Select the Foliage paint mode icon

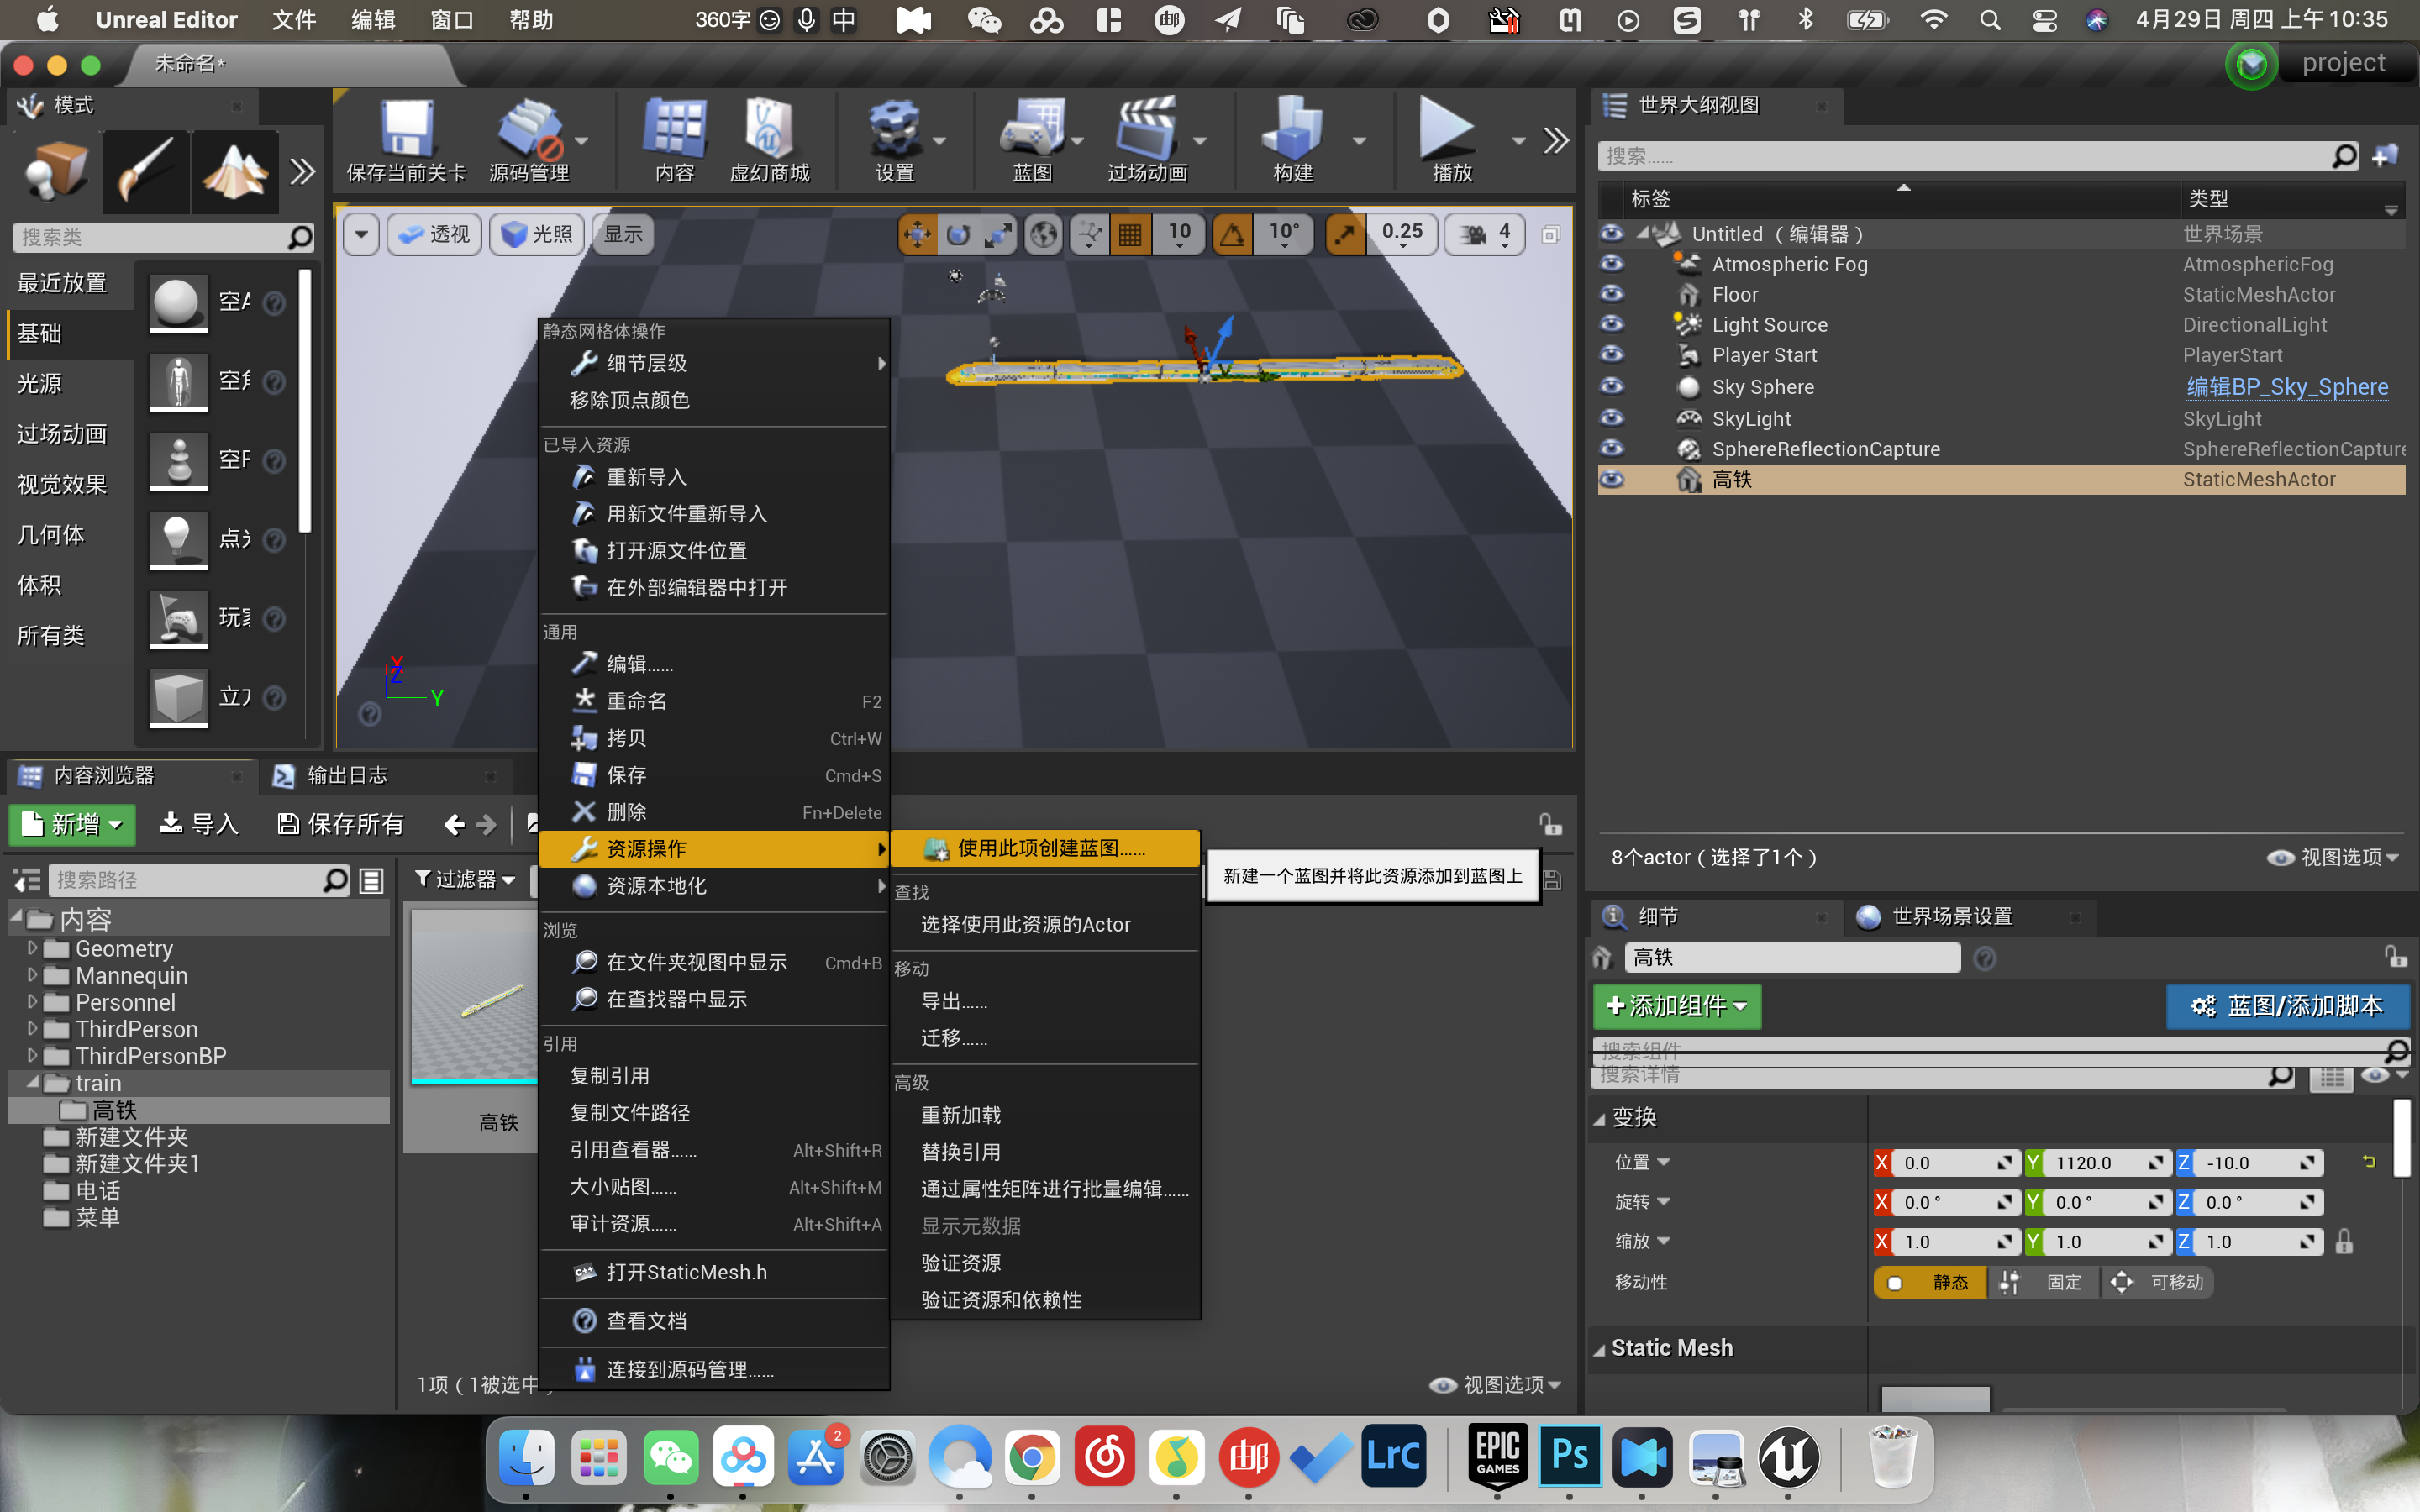point(145,171)
